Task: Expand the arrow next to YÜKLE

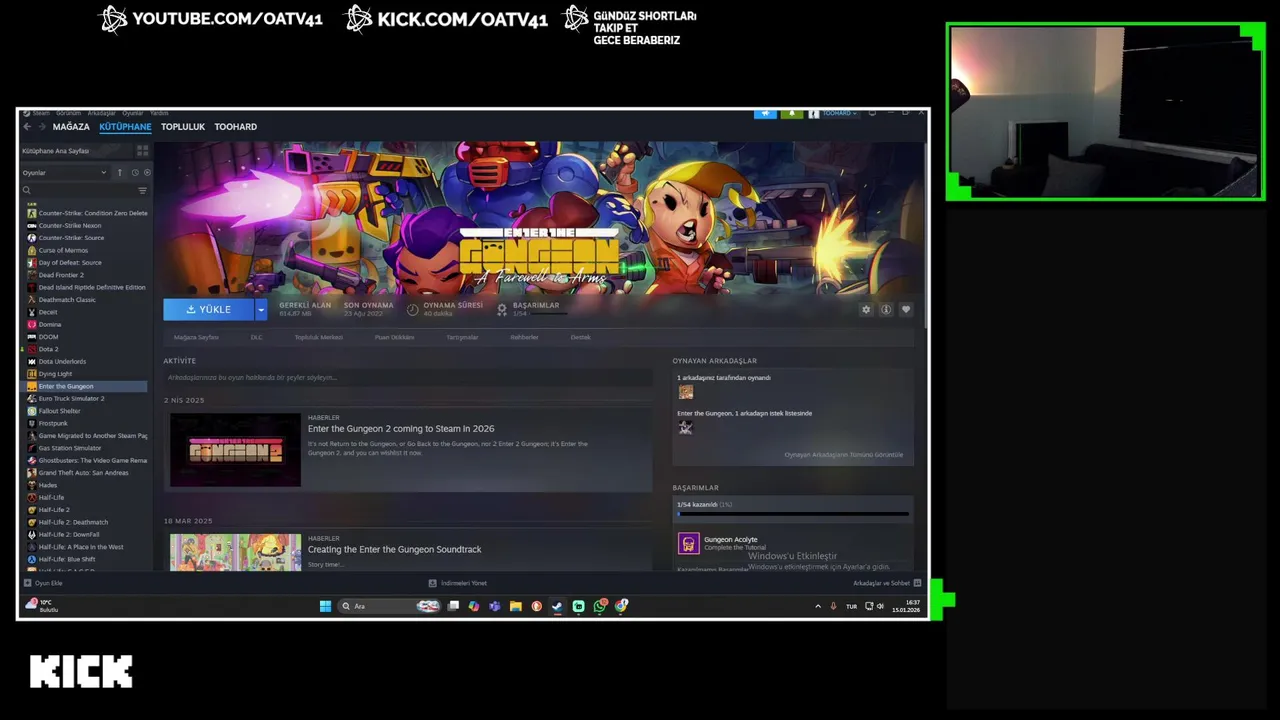Action: coord(261,310)
